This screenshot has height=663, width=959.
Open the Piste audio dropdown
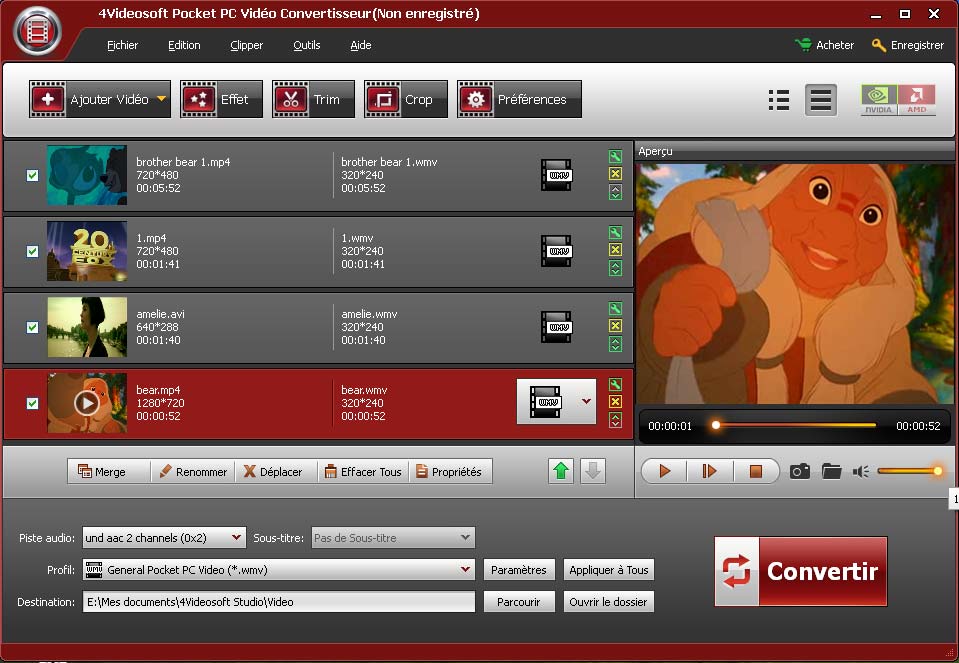[x=236, y=538]
